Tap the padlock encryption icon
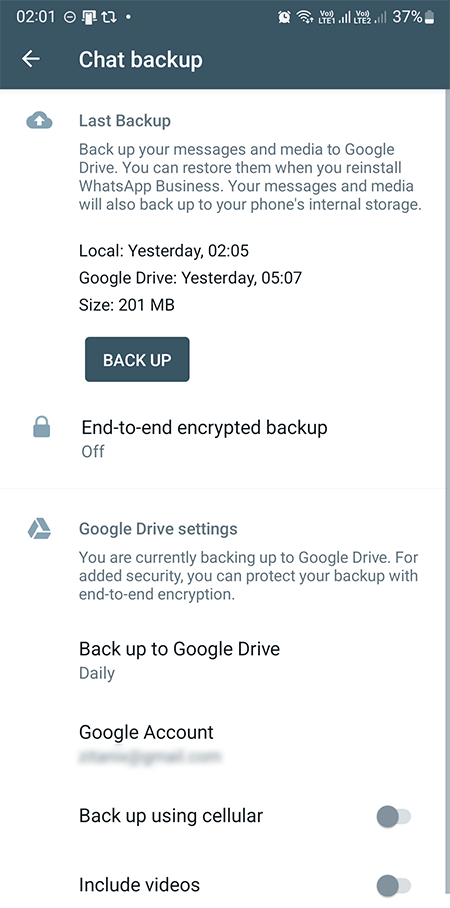The height and width of the screenshot is (908, 450). click(41, 428)
